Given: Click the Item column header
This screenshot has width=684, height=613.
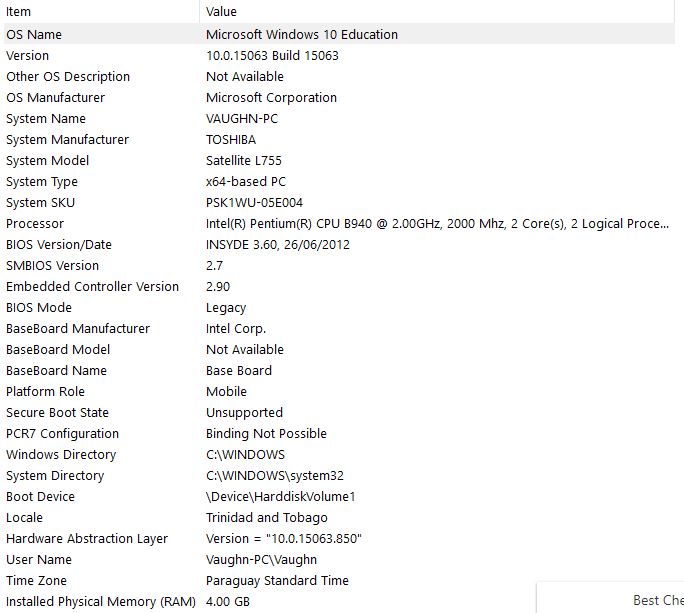Looking at the screenshot, I should (101, 11).
